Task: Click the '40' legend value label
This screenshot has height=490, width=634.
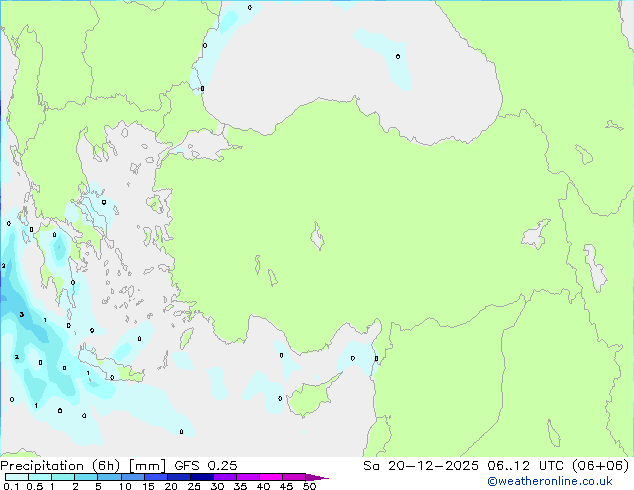Action: tap(263, 486)
